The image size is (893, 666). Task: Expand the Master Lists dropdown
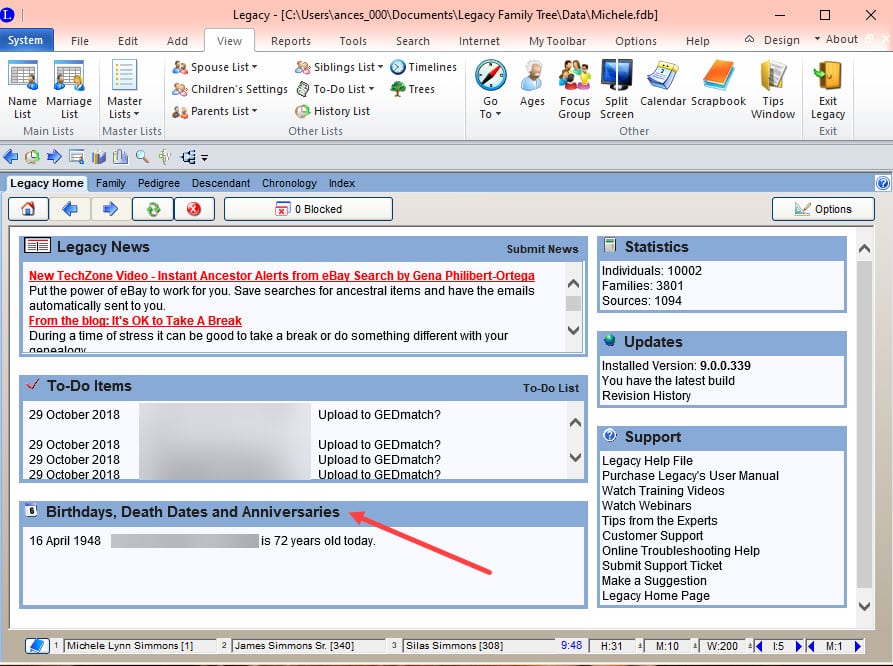click(x=125, y=89)
